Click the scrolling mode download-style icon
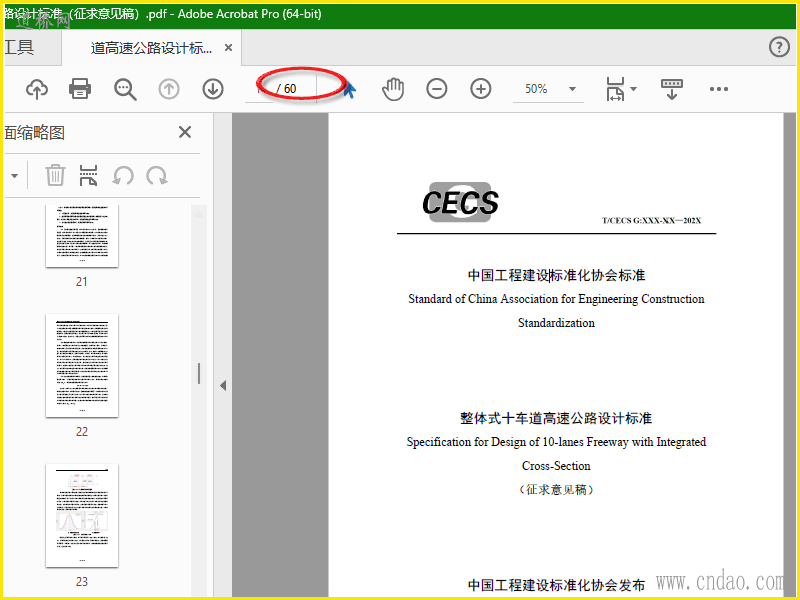800x600 pixels. tap(671, 89)
